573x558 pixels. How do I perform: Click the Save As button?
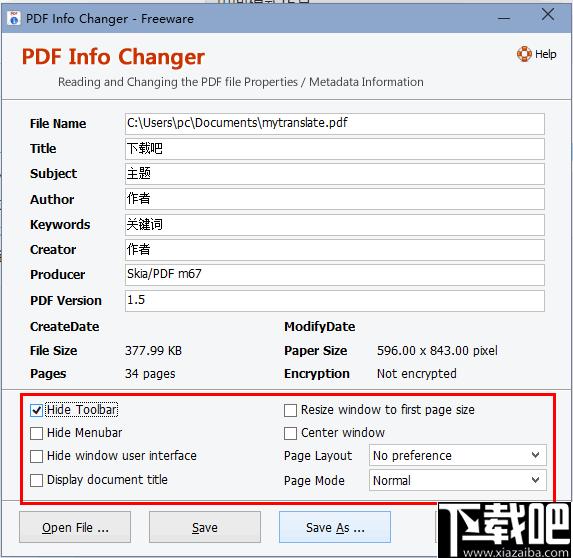coord(335,527)
